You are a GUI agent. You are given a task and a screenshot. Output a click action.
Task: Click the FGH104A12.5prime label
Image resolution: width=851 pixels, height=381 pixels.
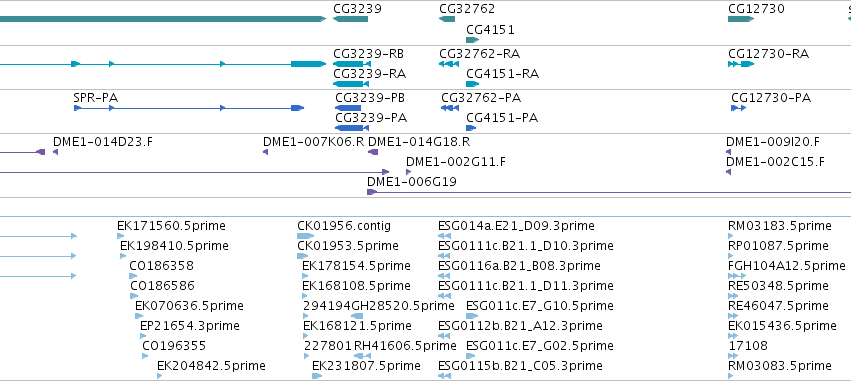[x=786, y=266]
